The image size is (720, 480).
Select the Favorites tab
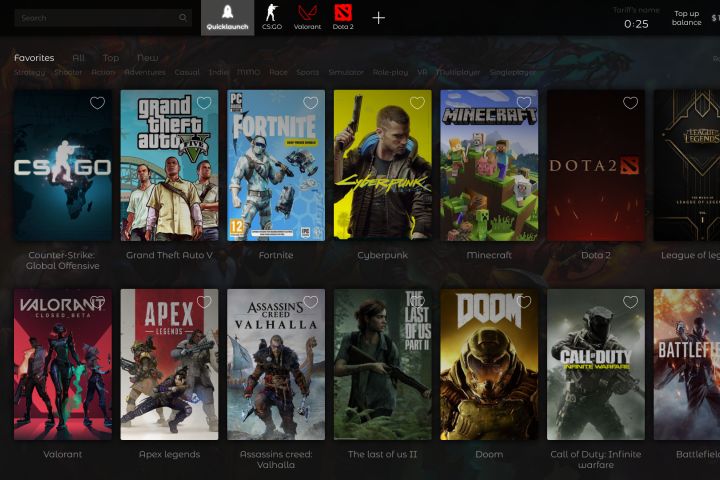pyautogui.click(x=34, y=58)
